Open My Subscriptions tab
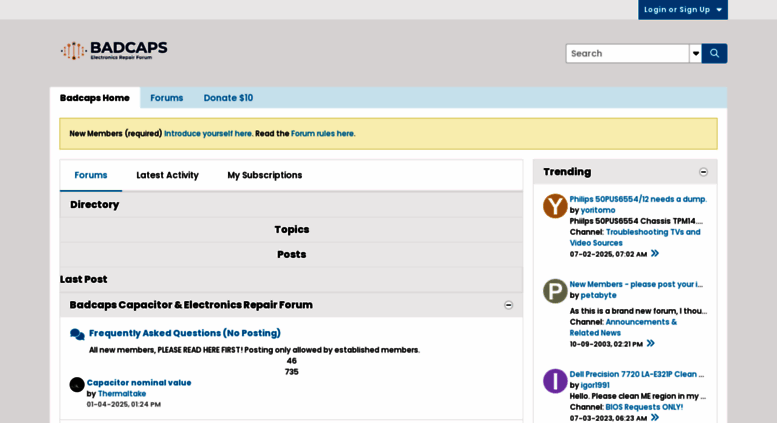 click(x=265, y=175)
